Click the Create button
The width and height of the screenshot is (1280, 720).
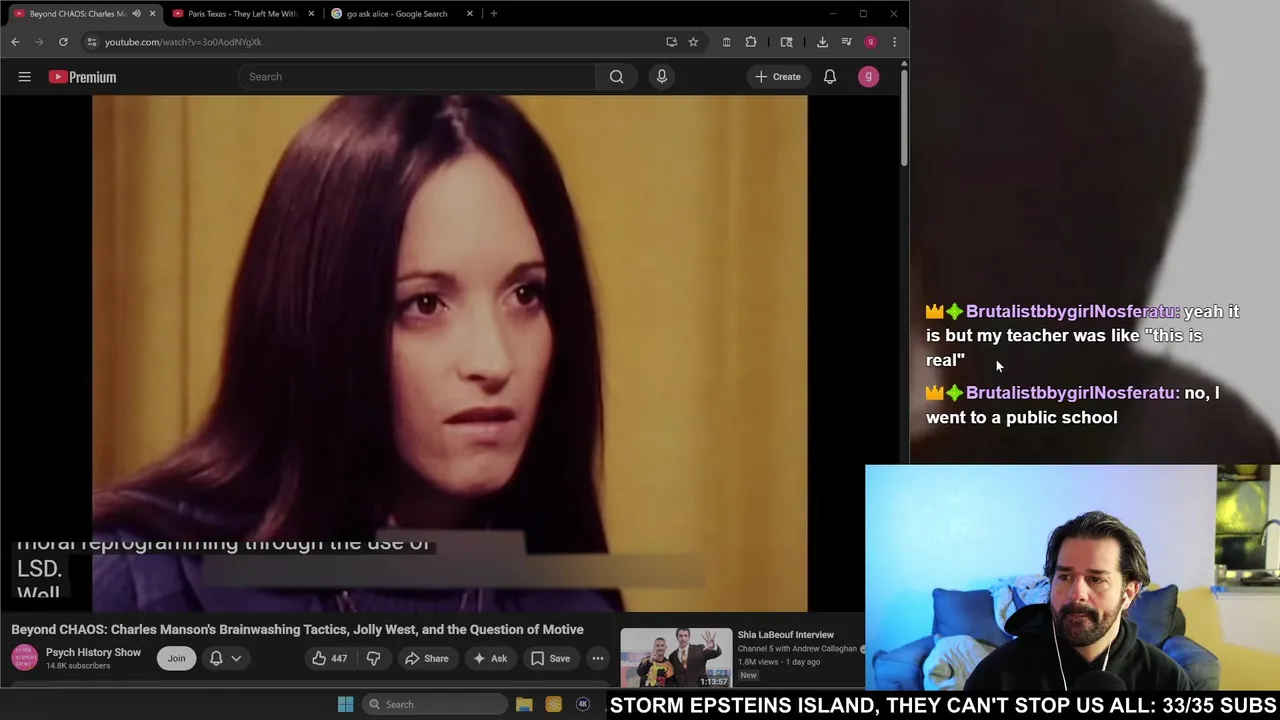[x=778, y=77]
